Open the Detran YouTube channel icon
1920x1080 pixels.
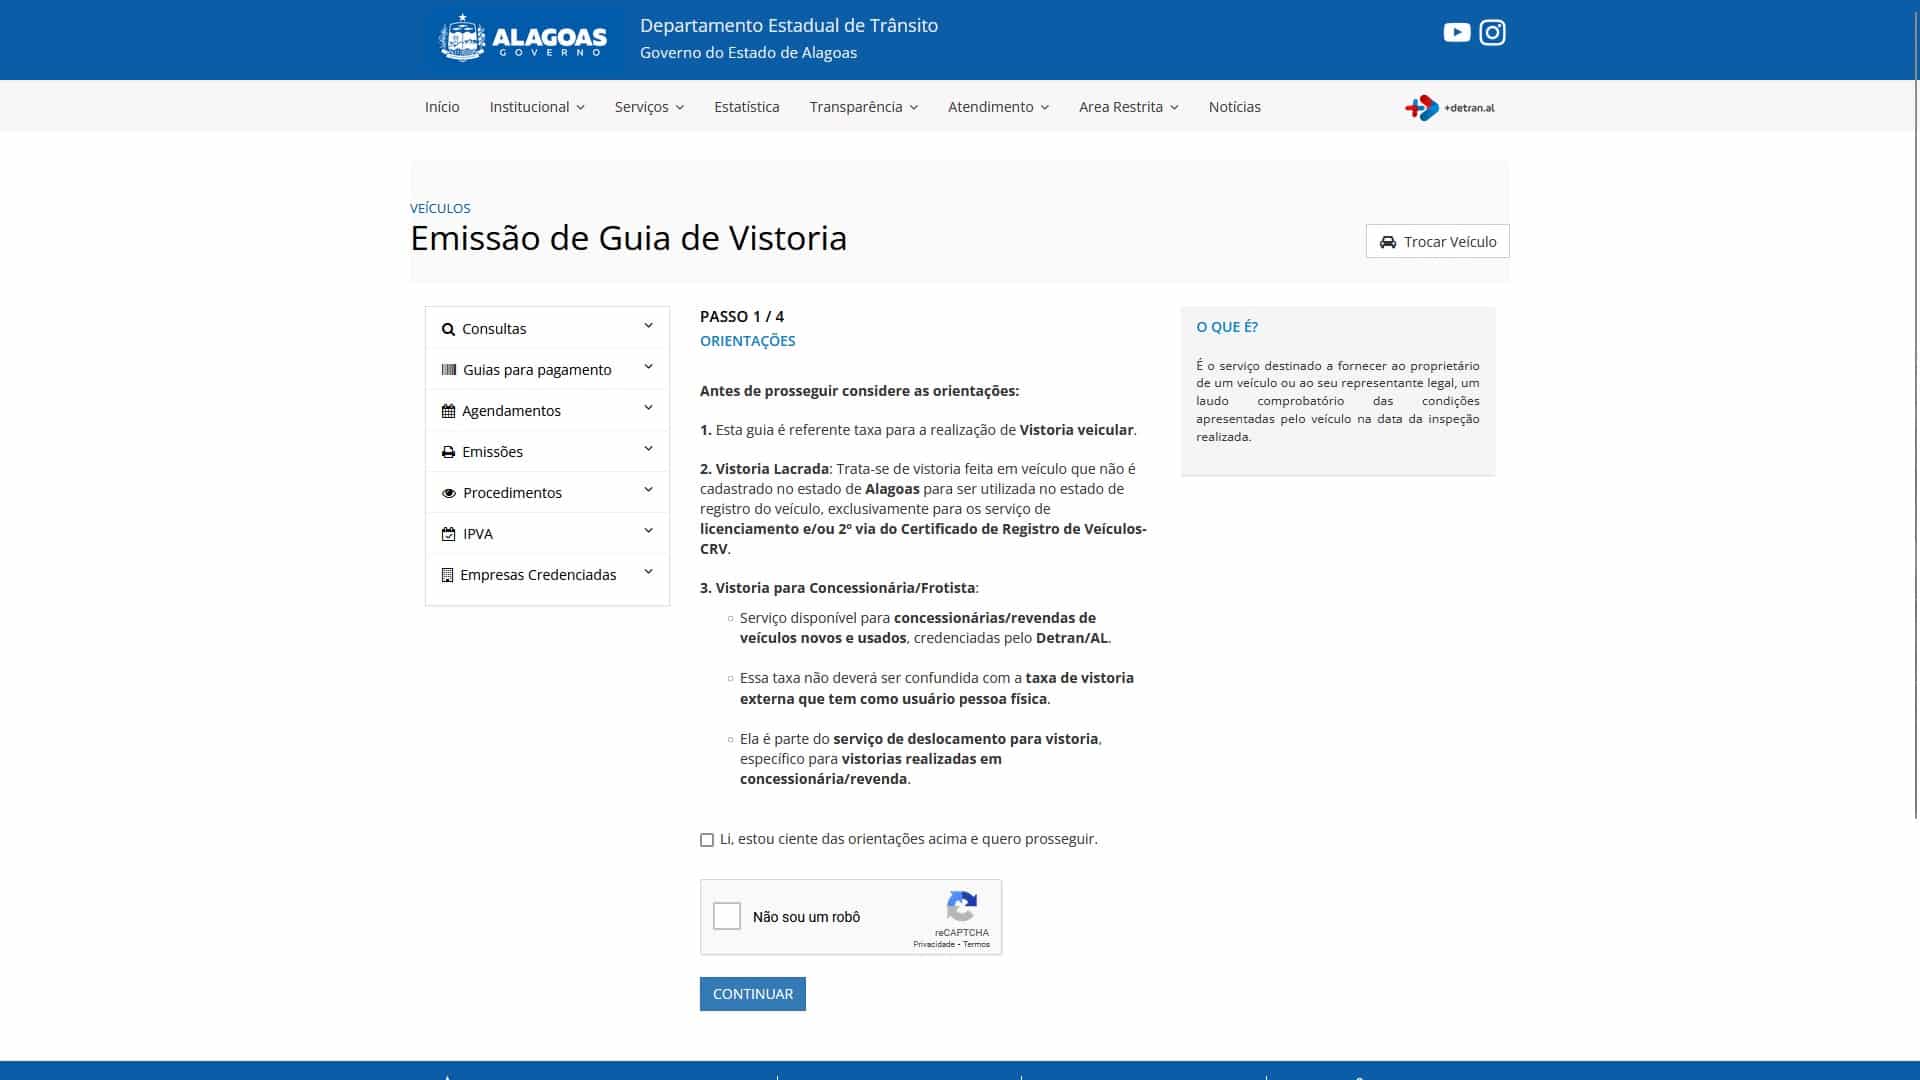click(x=1456, y=32)
